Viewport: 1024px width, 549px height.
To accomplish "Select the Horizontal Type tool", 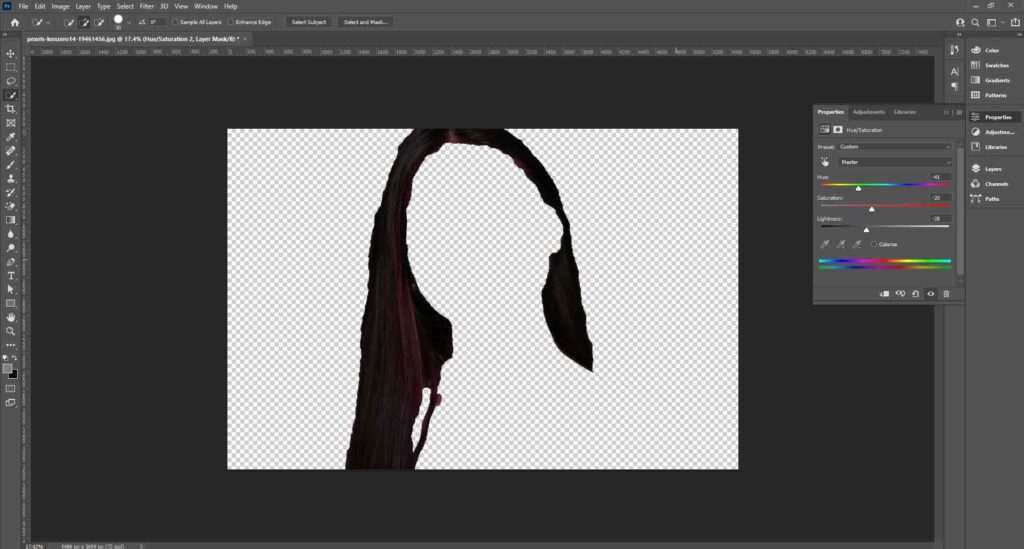I will (x=10, y=275).
